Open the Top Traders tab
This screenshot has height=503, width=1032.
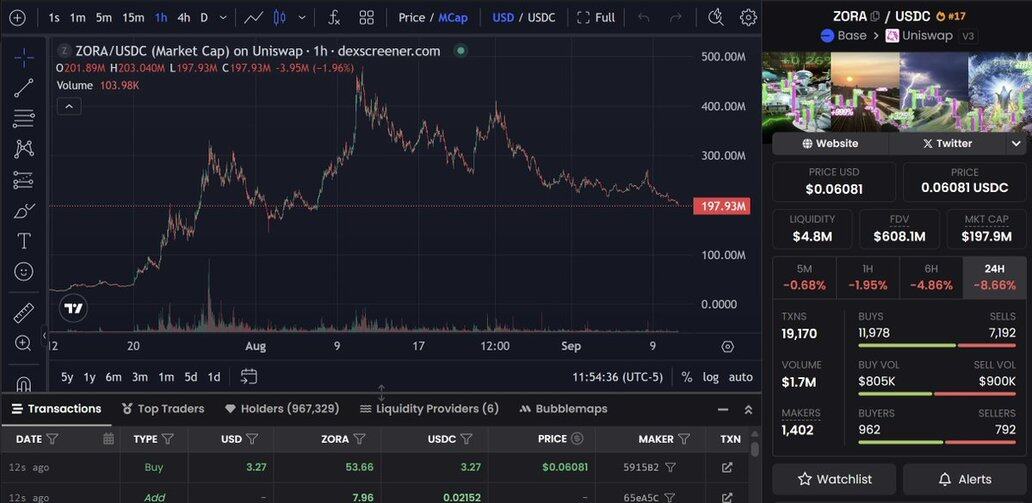163,409
